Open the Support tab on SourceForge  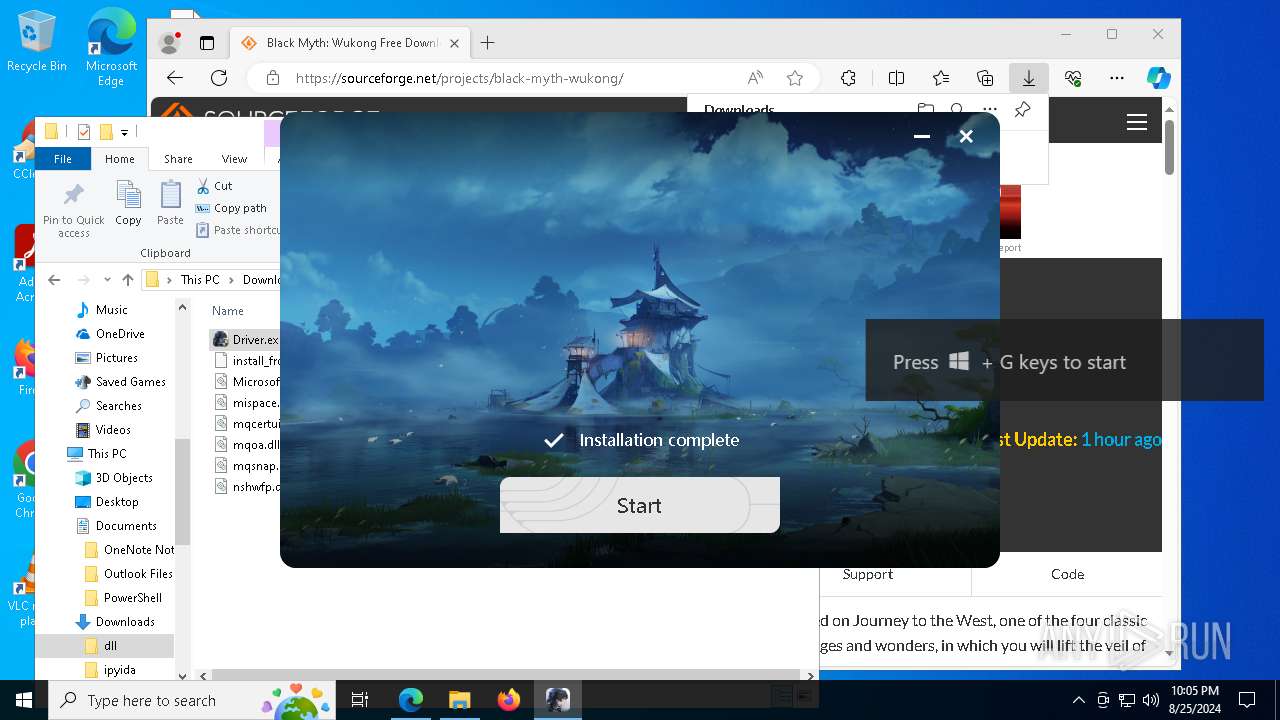point(867,574)
